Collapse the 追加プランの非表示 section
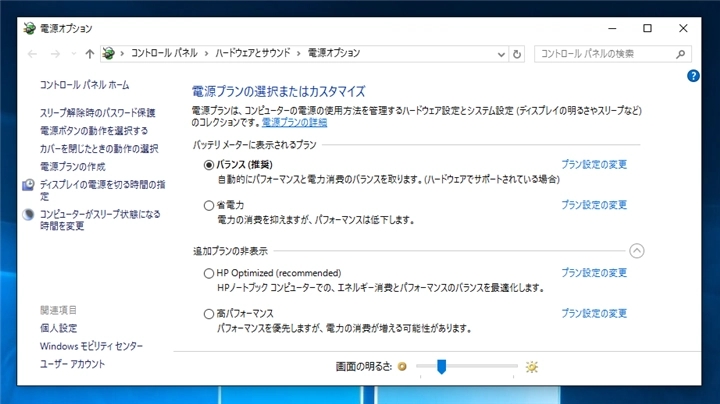The height and width of the screenshot is (404, 720). pyautogui.click(x=636, y=251)
